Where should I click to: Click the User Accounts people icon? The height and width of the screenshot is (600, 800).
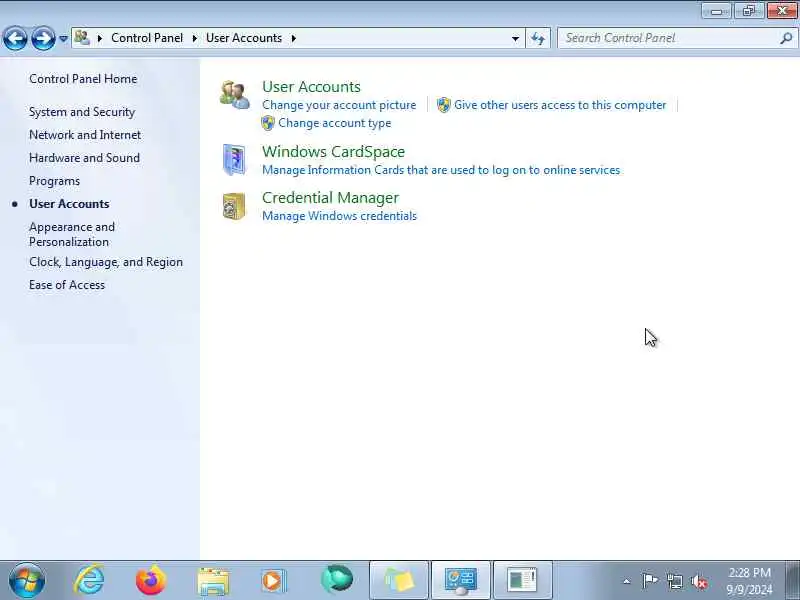(235, 94)
